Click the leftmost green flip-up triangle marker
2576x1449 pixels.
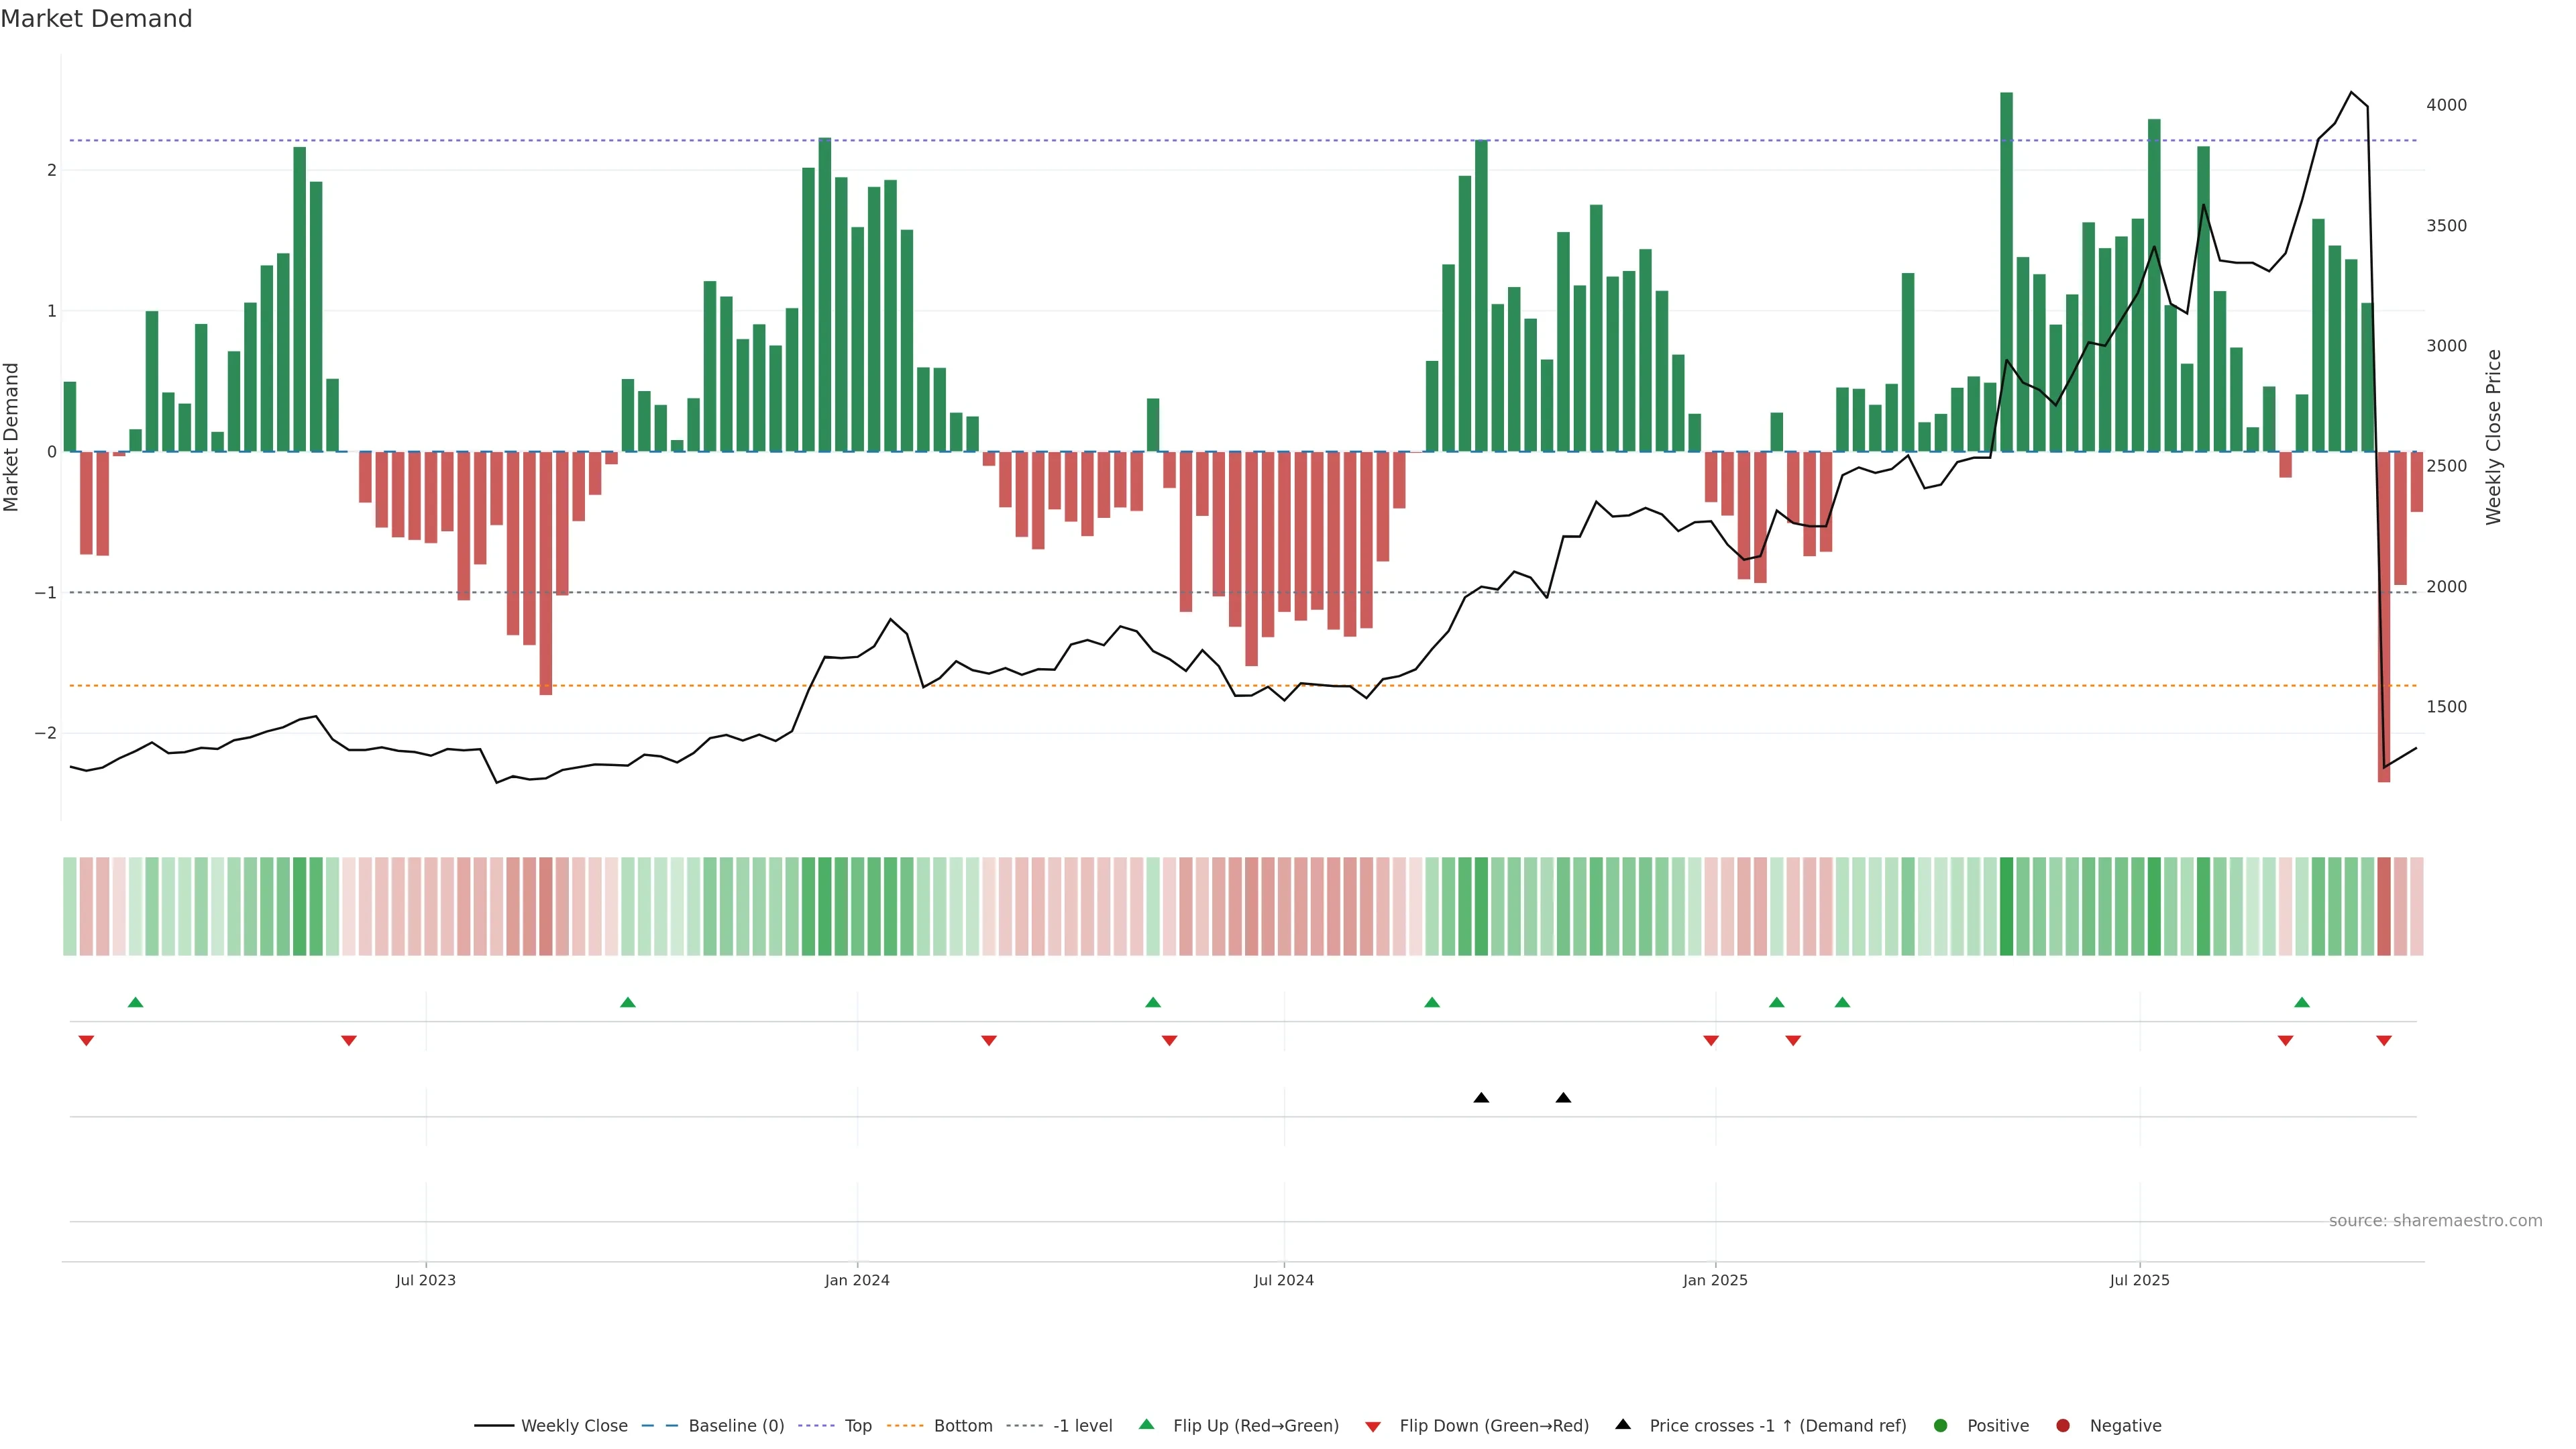tap(136, 1002)
